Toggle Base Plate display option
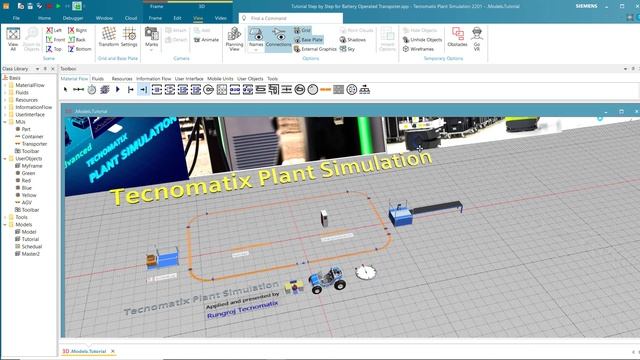The width and height of the screenshot is (640, 360). 309,40
